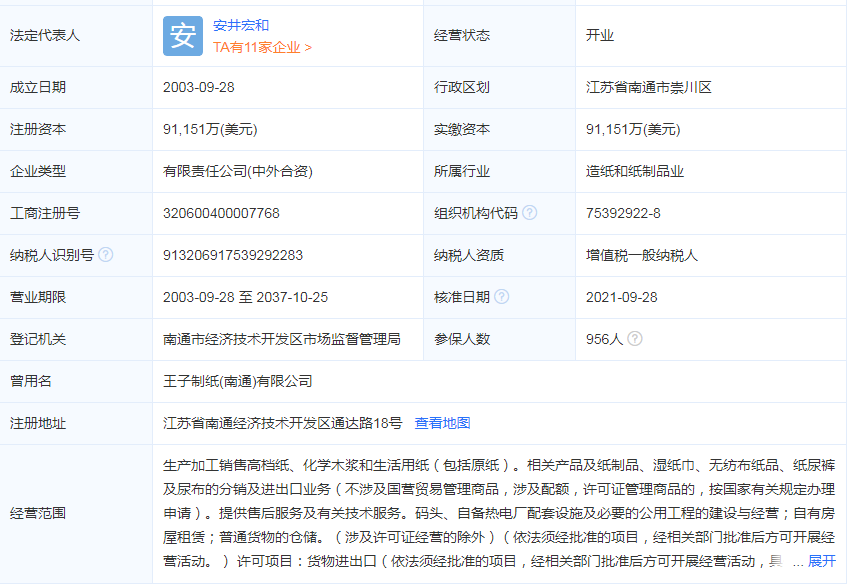
Task: Open the 安井宏和 legal representative link
Action: (x=241, y=26)
